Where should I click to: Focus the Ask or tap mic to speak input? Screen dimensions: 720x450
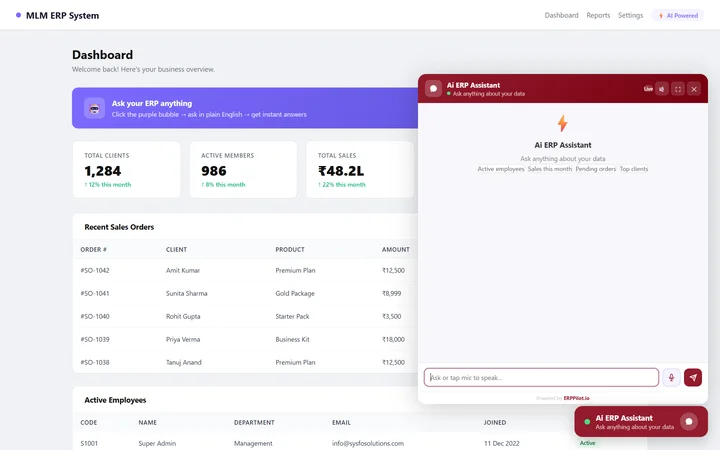click(541, 377)
